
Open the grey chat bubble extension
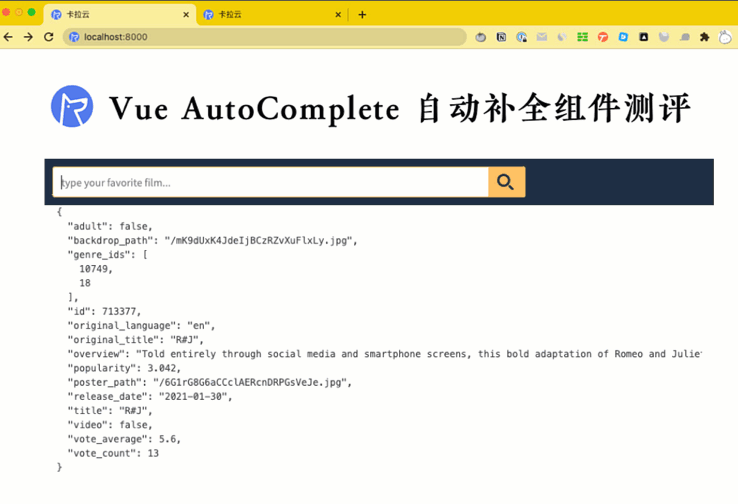(x=684, y=37)
